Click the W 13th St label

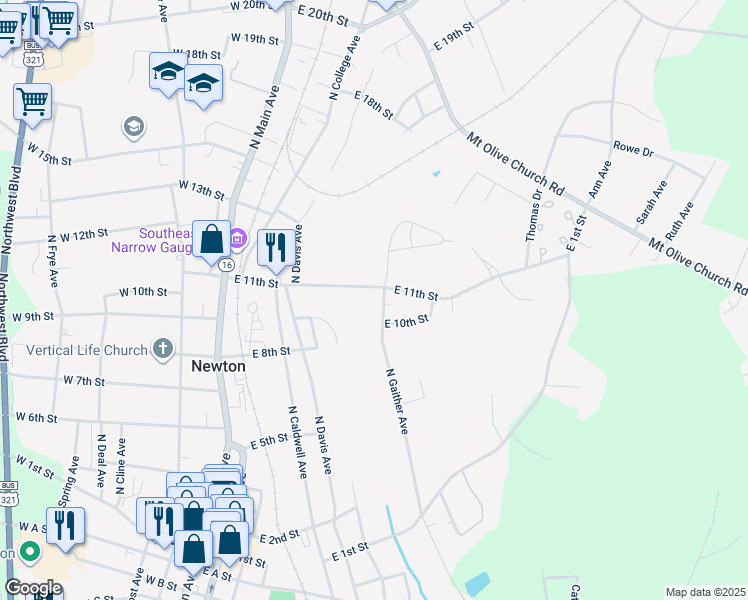point(201,190)
